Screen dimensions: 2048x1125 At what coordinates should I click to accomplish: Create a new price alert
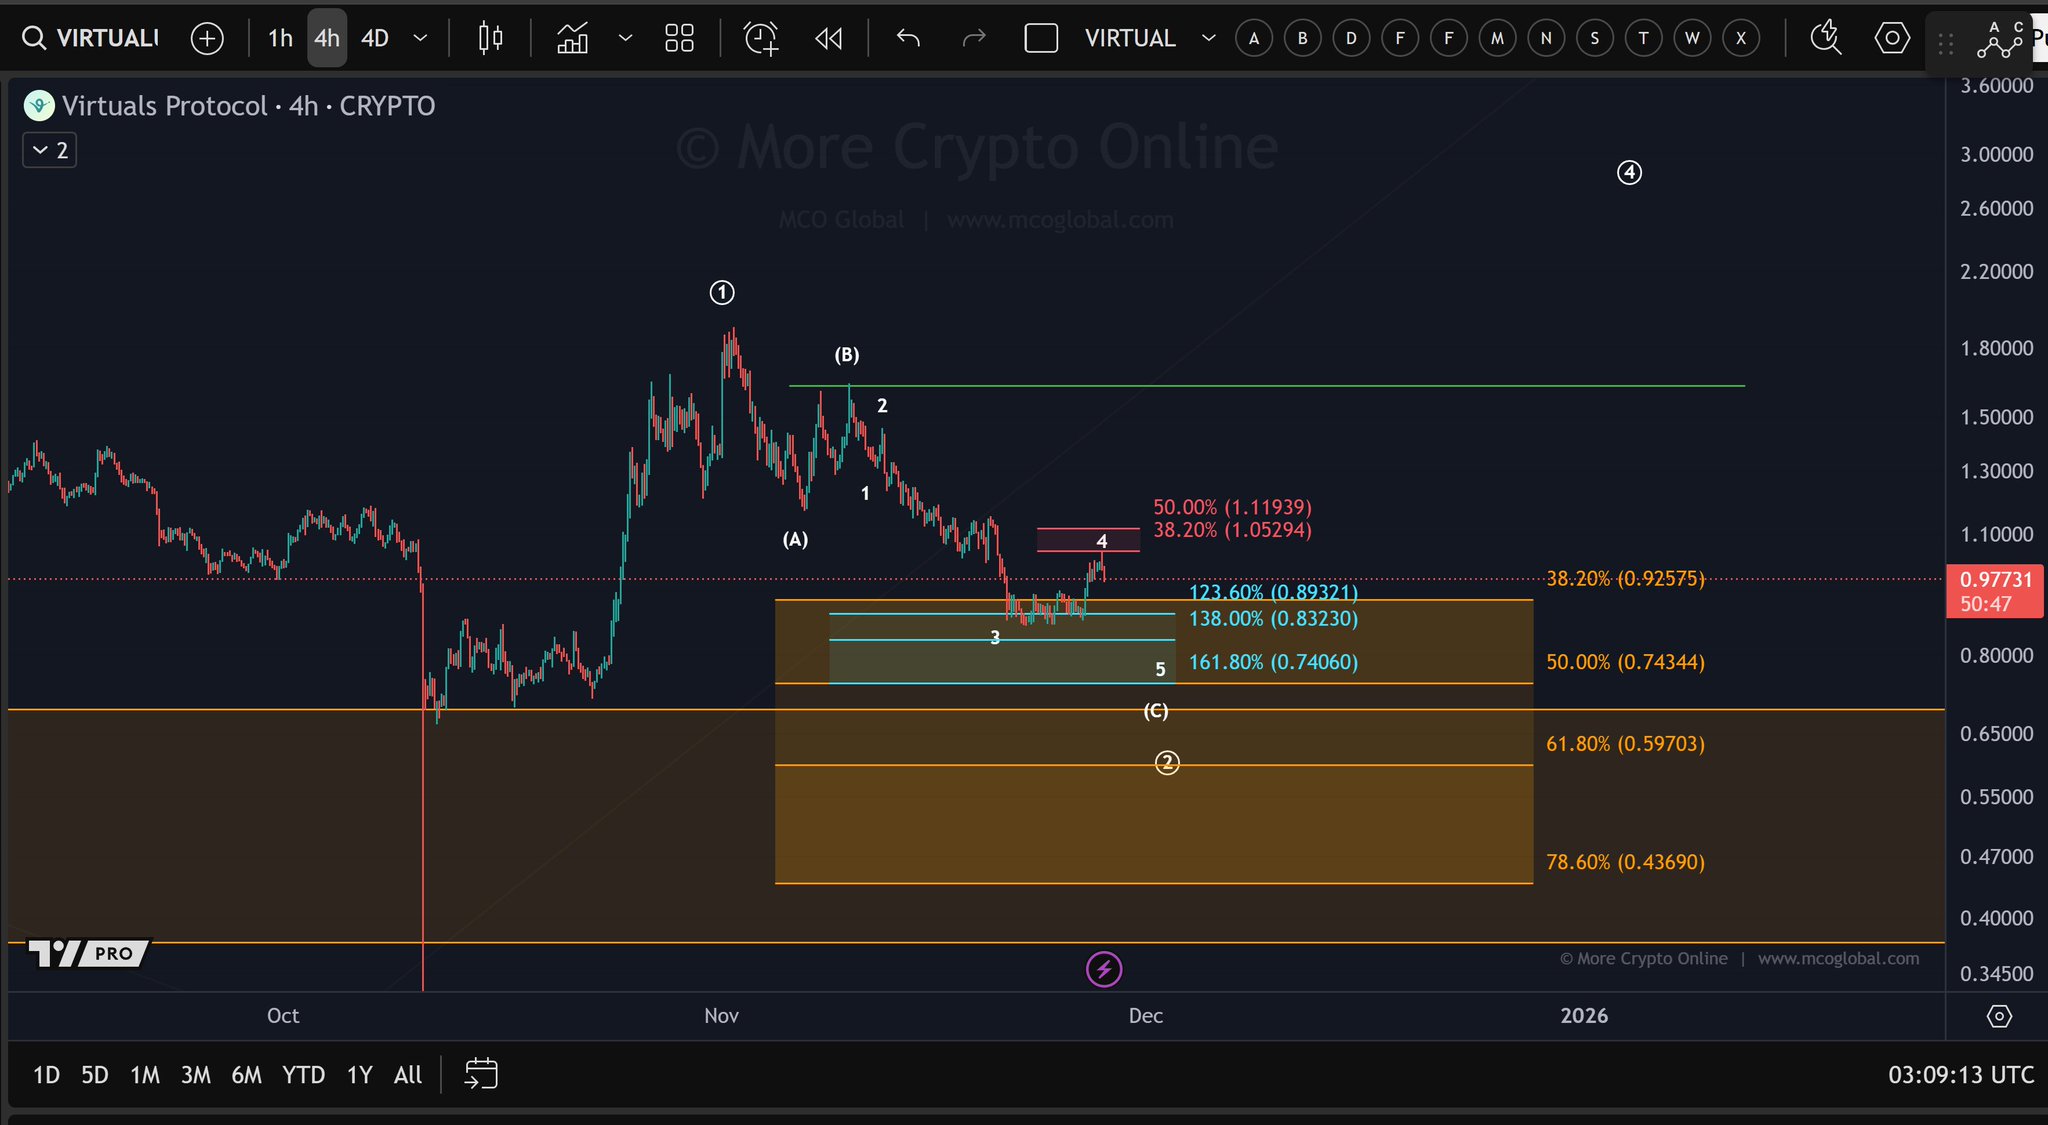point(761,38)
